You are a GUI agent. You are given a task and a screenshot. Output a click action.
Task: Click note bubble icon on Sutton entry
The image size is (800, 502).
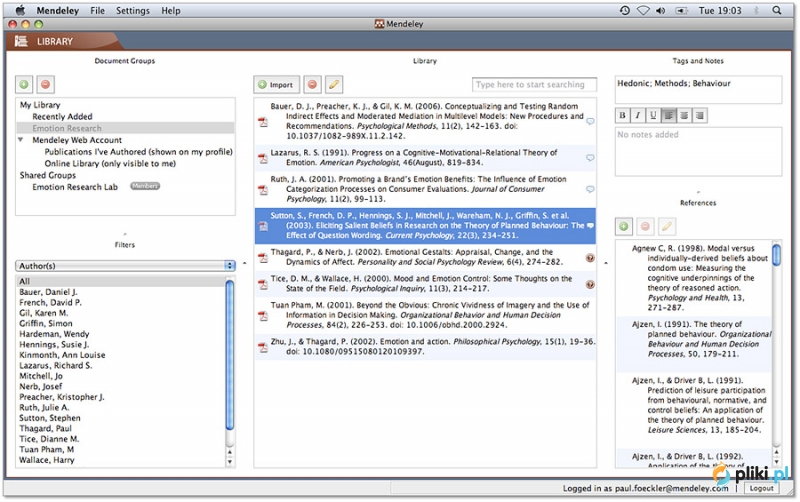[x=590, y=225]
